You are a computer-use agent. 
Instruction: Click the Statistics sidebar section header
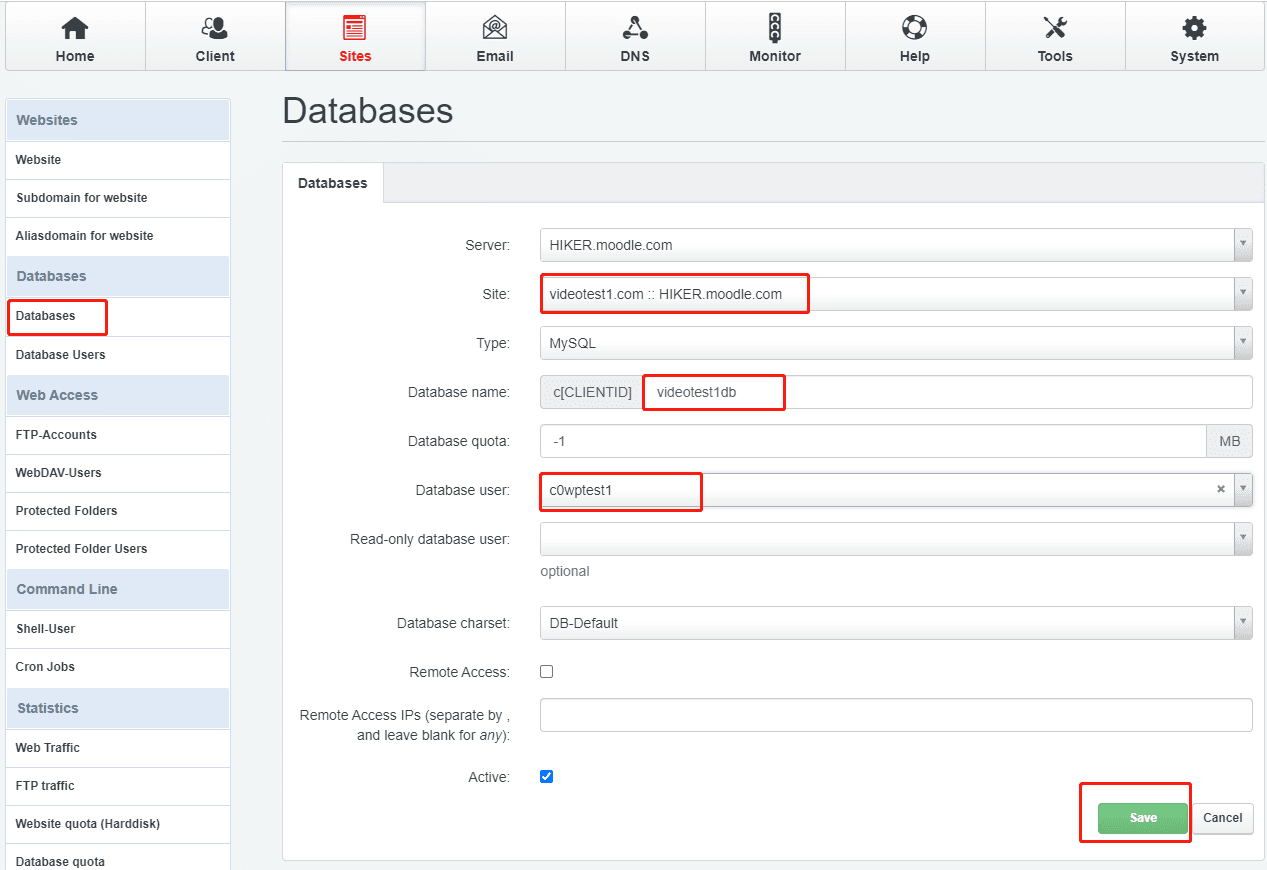118,708
